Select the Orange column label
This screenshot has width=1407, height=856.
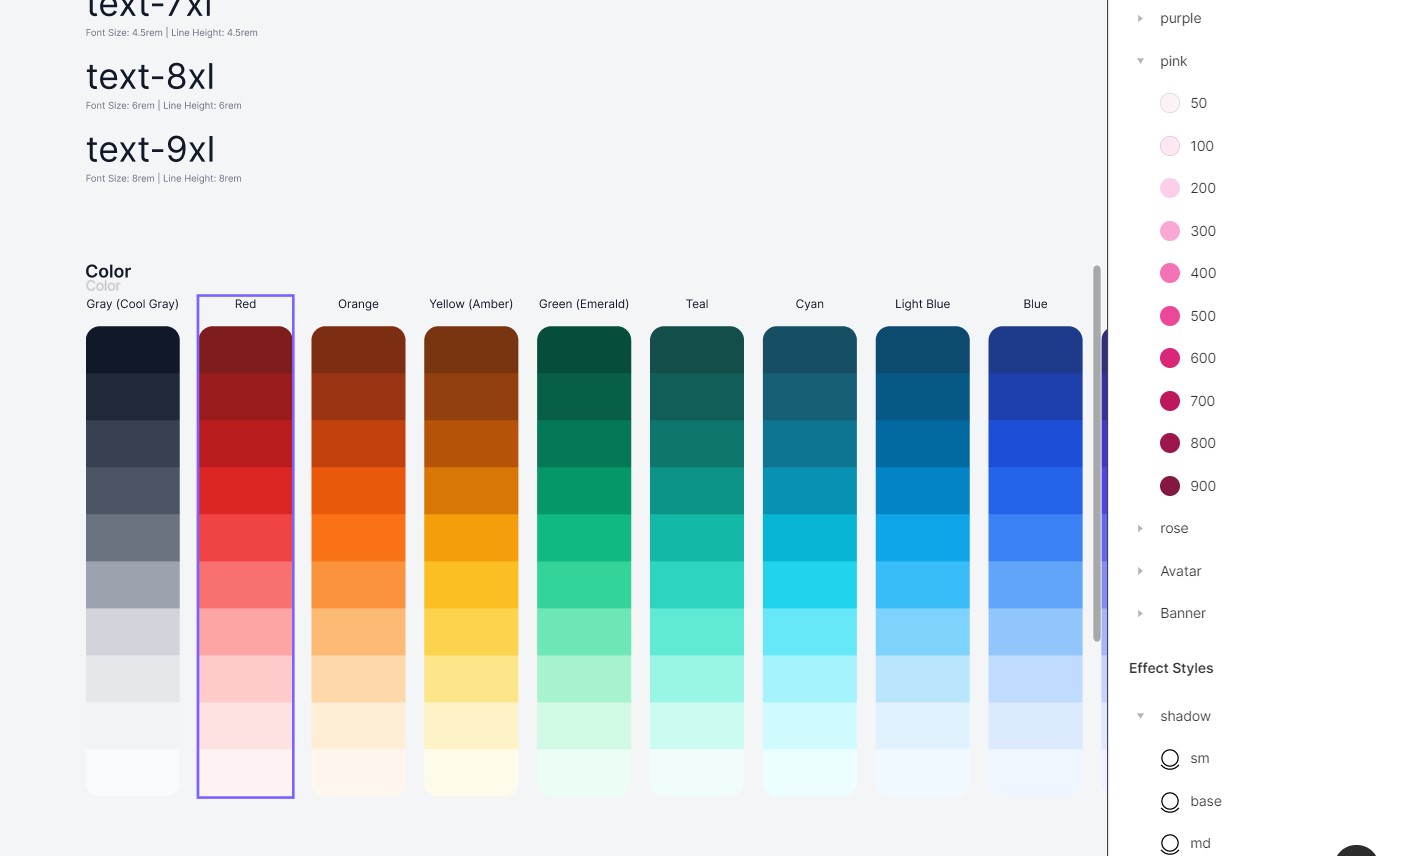[x=358, y=304]
